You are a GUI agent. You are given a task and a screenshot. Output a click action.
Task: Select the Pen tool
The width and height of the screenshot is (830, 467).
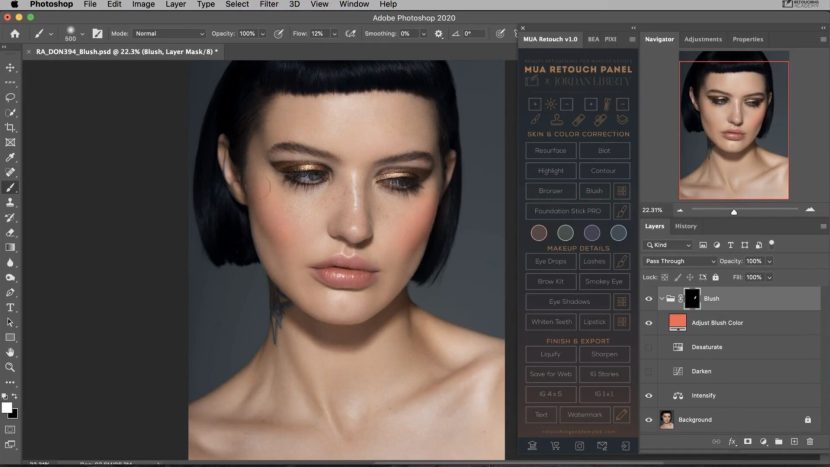coord(10,292)
